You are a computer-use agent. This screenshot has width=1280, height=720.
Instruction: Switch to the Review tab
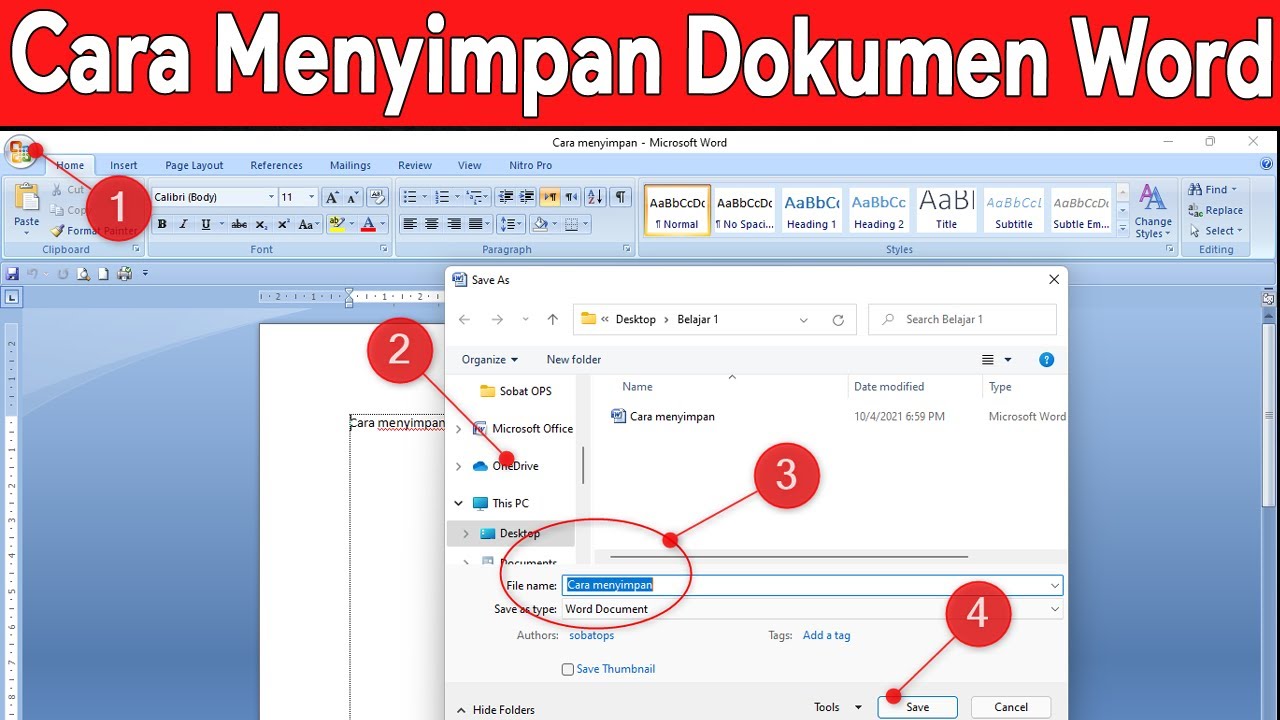click(x=415, y=165)
